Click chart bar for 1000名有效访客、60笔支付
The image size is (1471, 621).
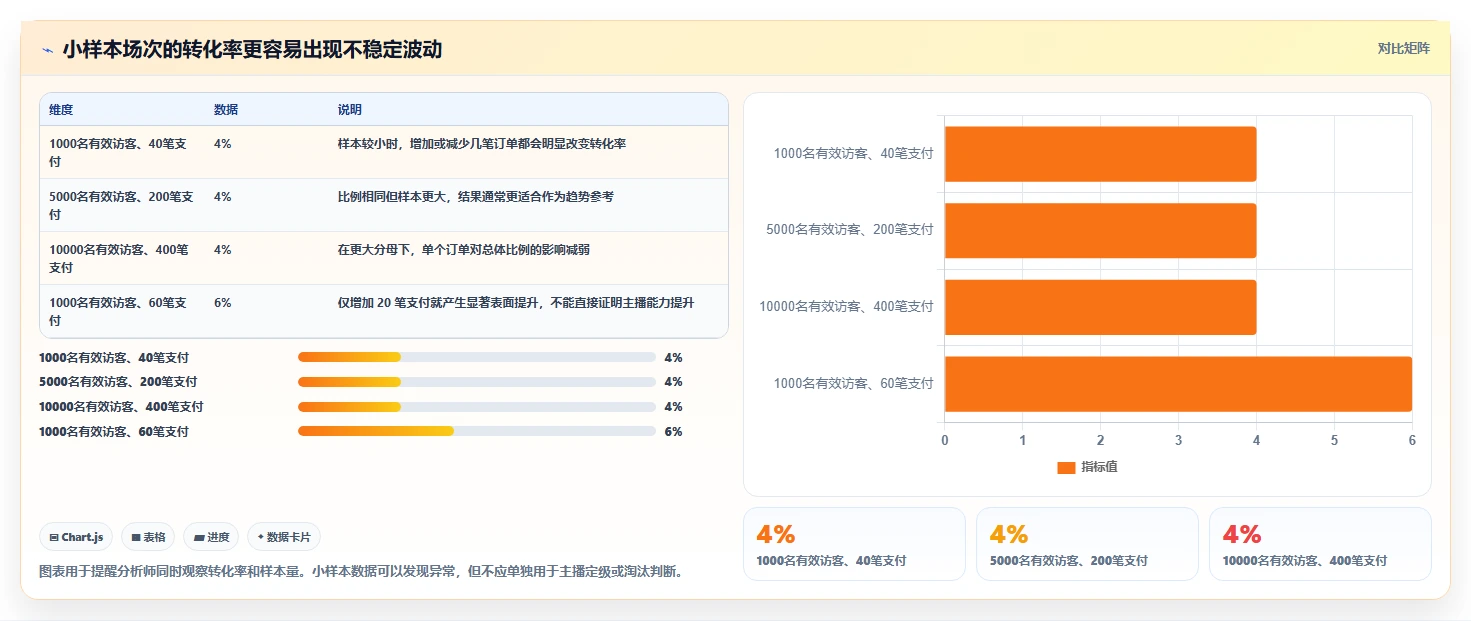coord(1178,384)
